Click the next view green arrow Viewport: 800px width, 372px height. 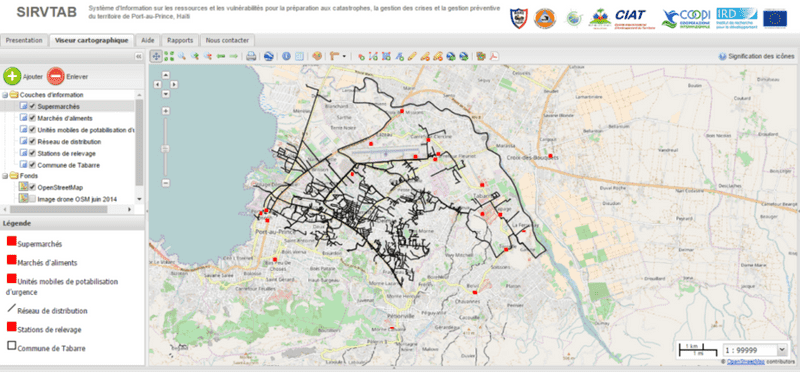234,57
